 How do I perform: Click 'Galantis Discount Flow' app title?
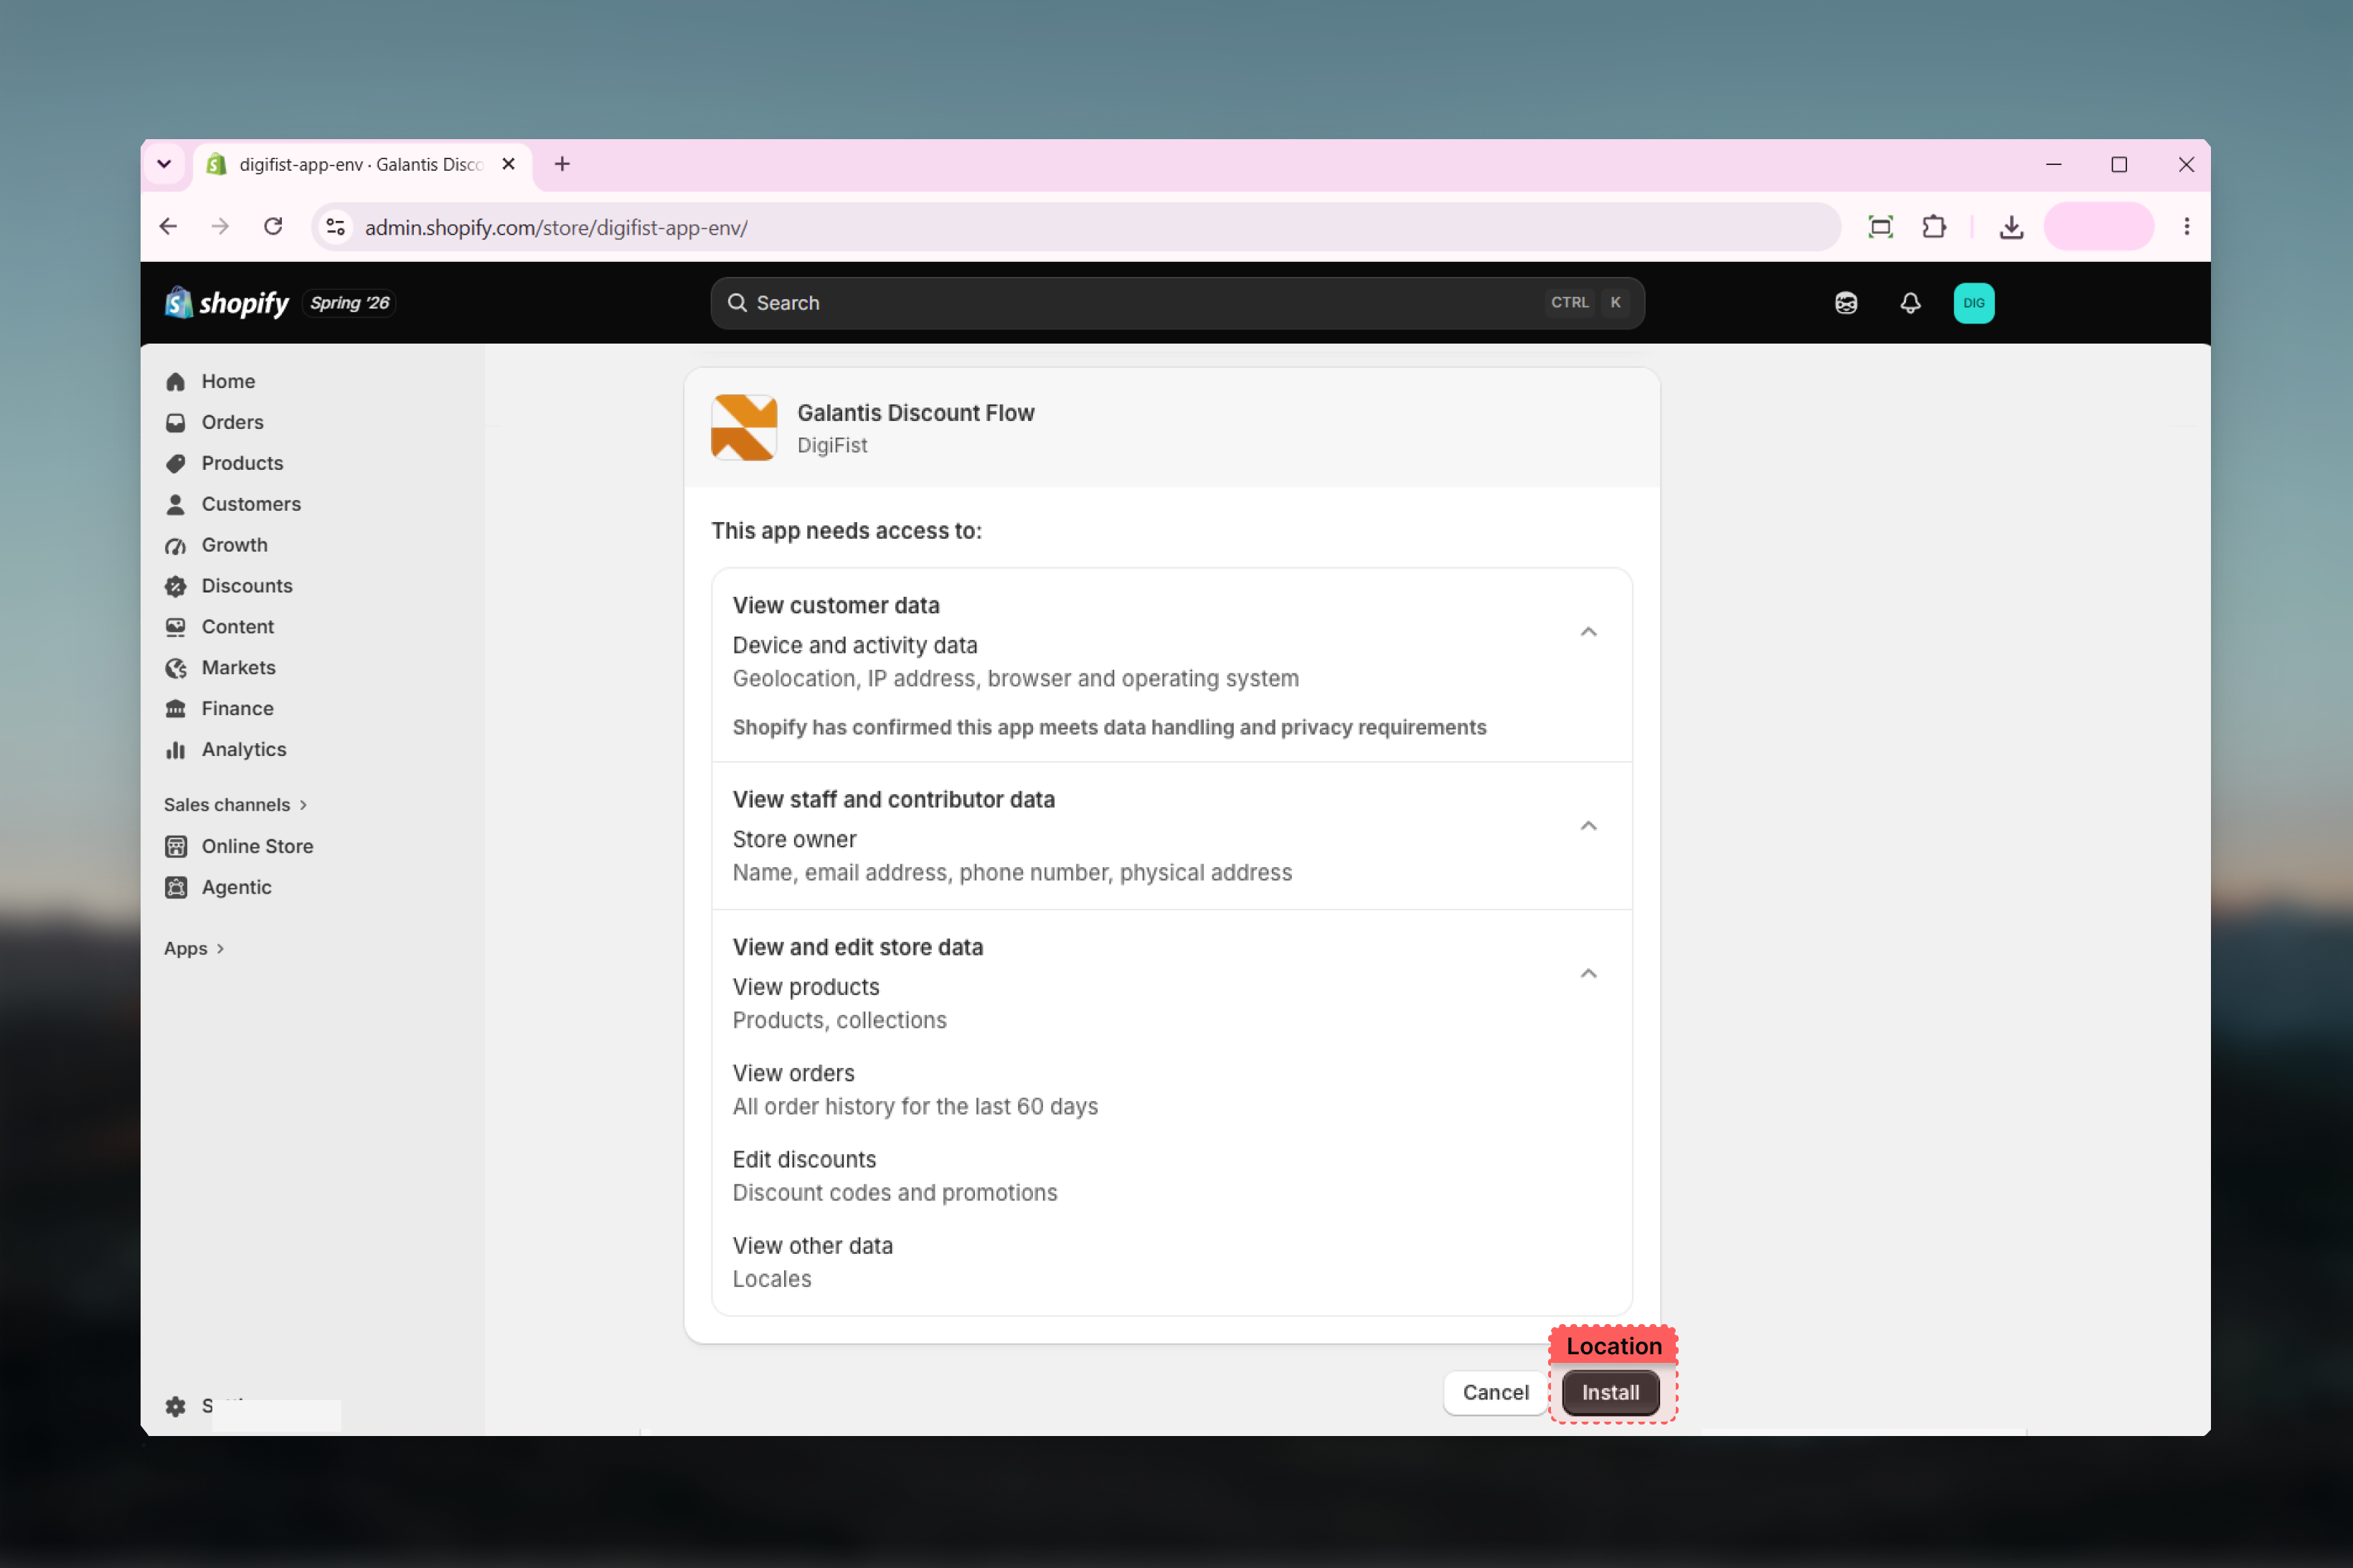coord(915,413)
